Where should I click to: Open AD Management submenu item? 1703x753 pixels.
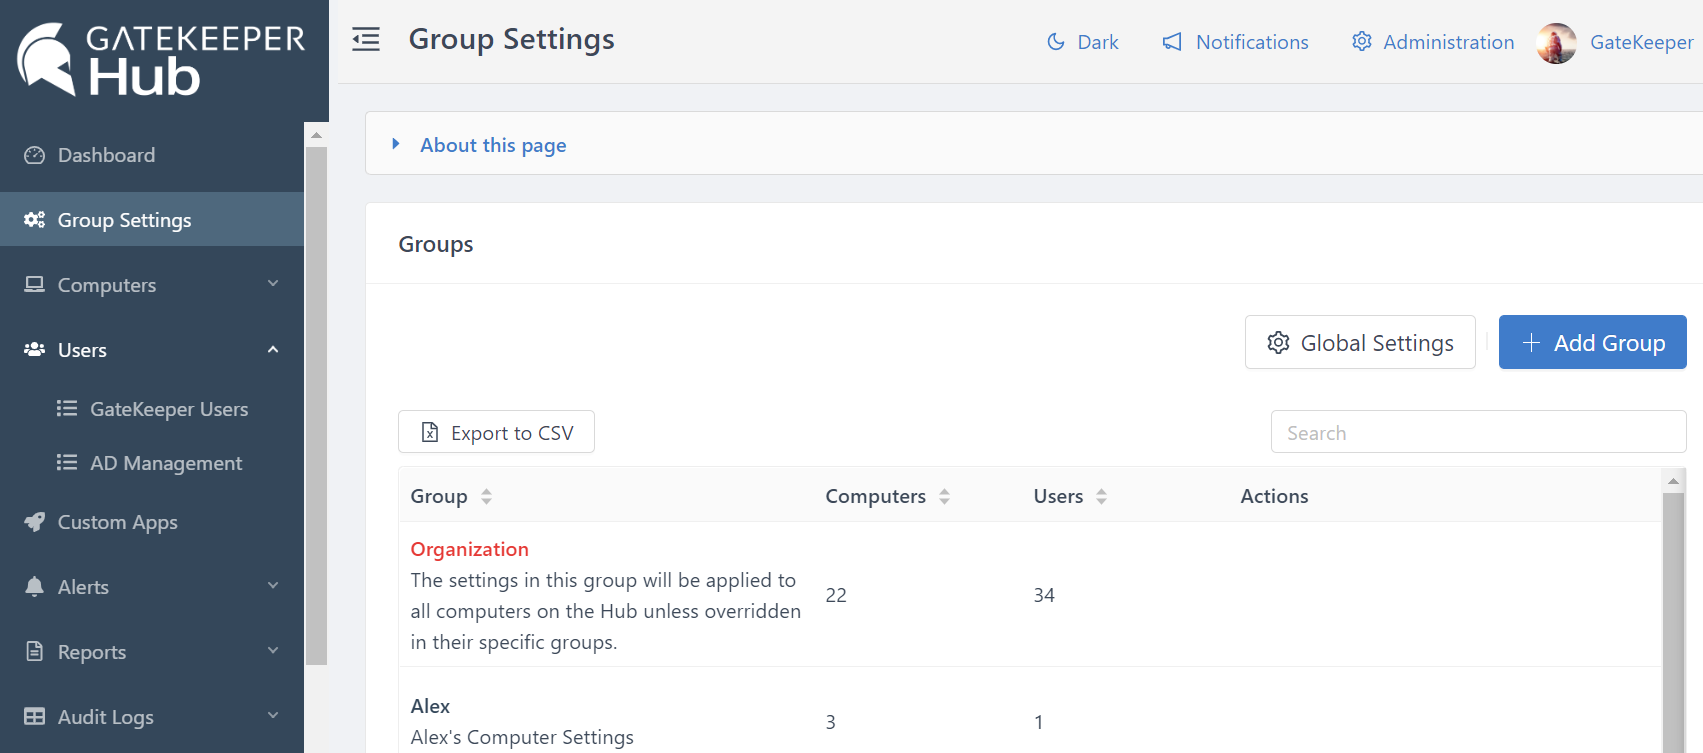166,463
